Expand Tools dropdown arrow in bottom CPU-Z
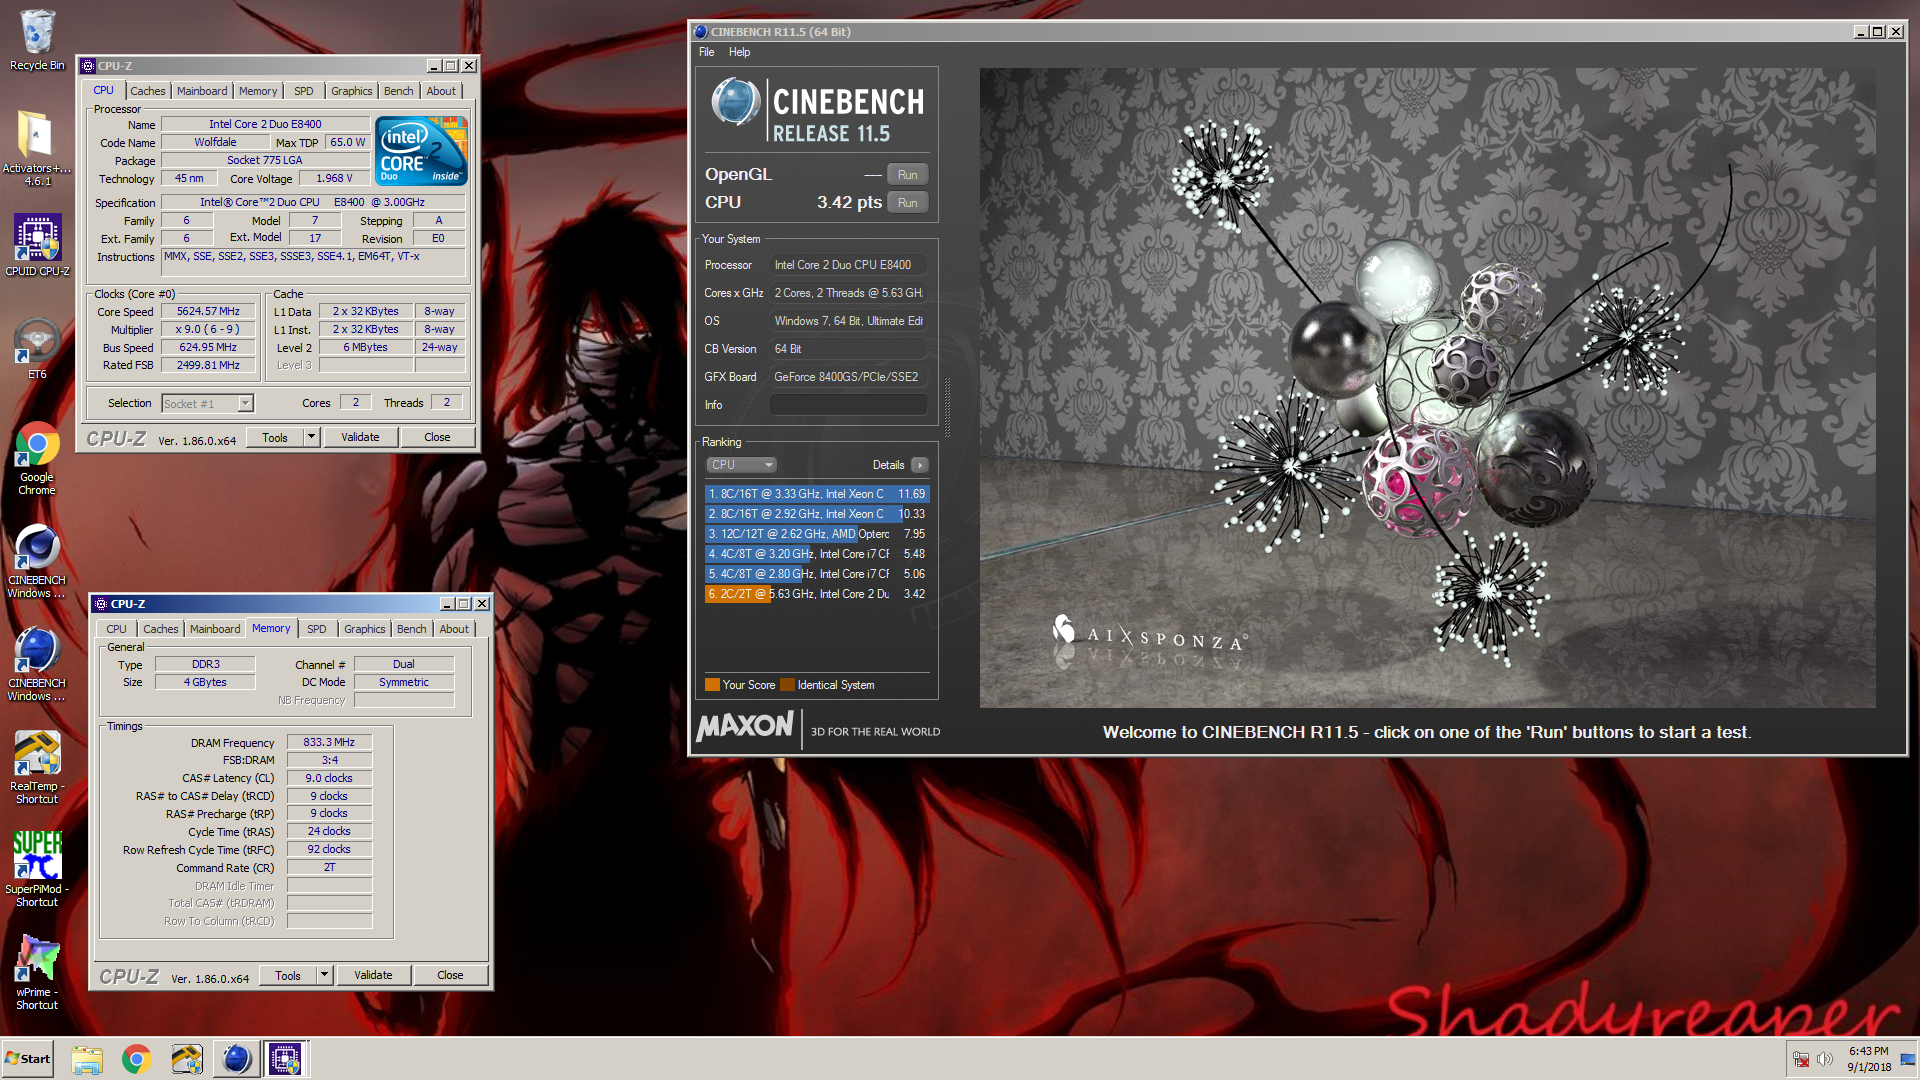This screenshot has height=1080, width=1920. 324,975
